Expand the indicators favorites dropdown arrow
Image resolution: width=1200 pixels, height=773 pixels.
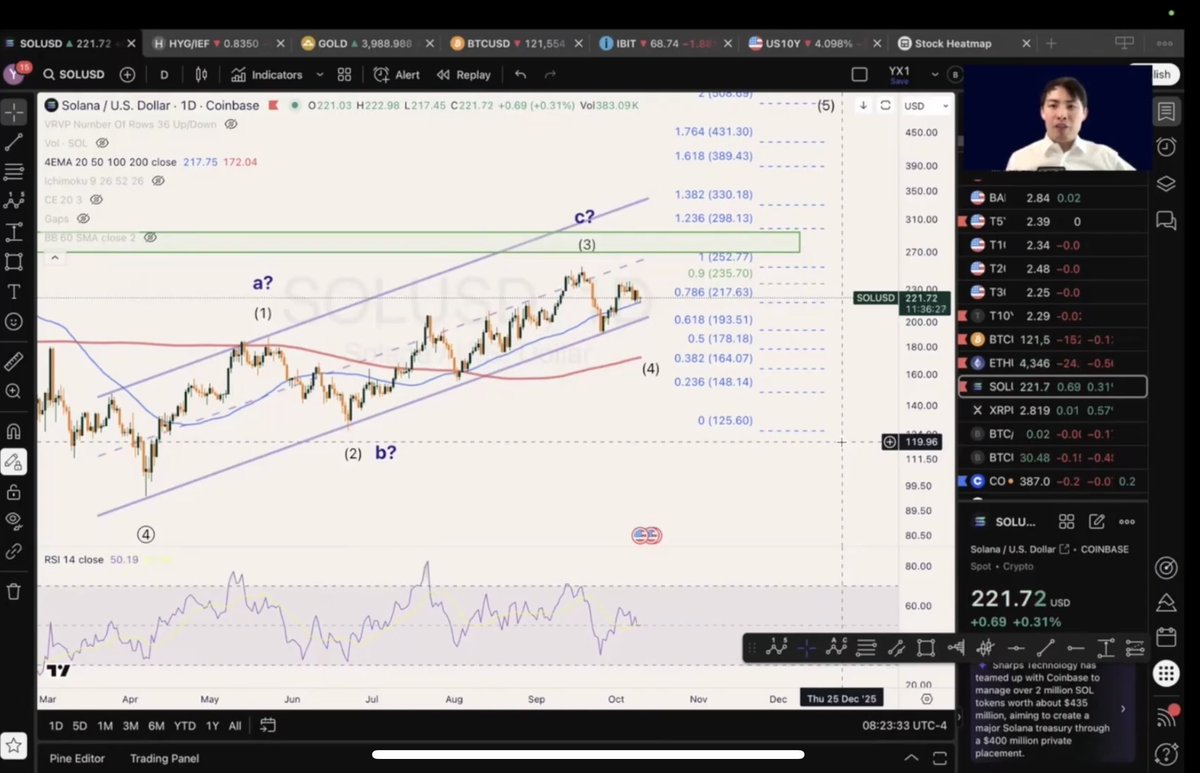coord(319,75)
